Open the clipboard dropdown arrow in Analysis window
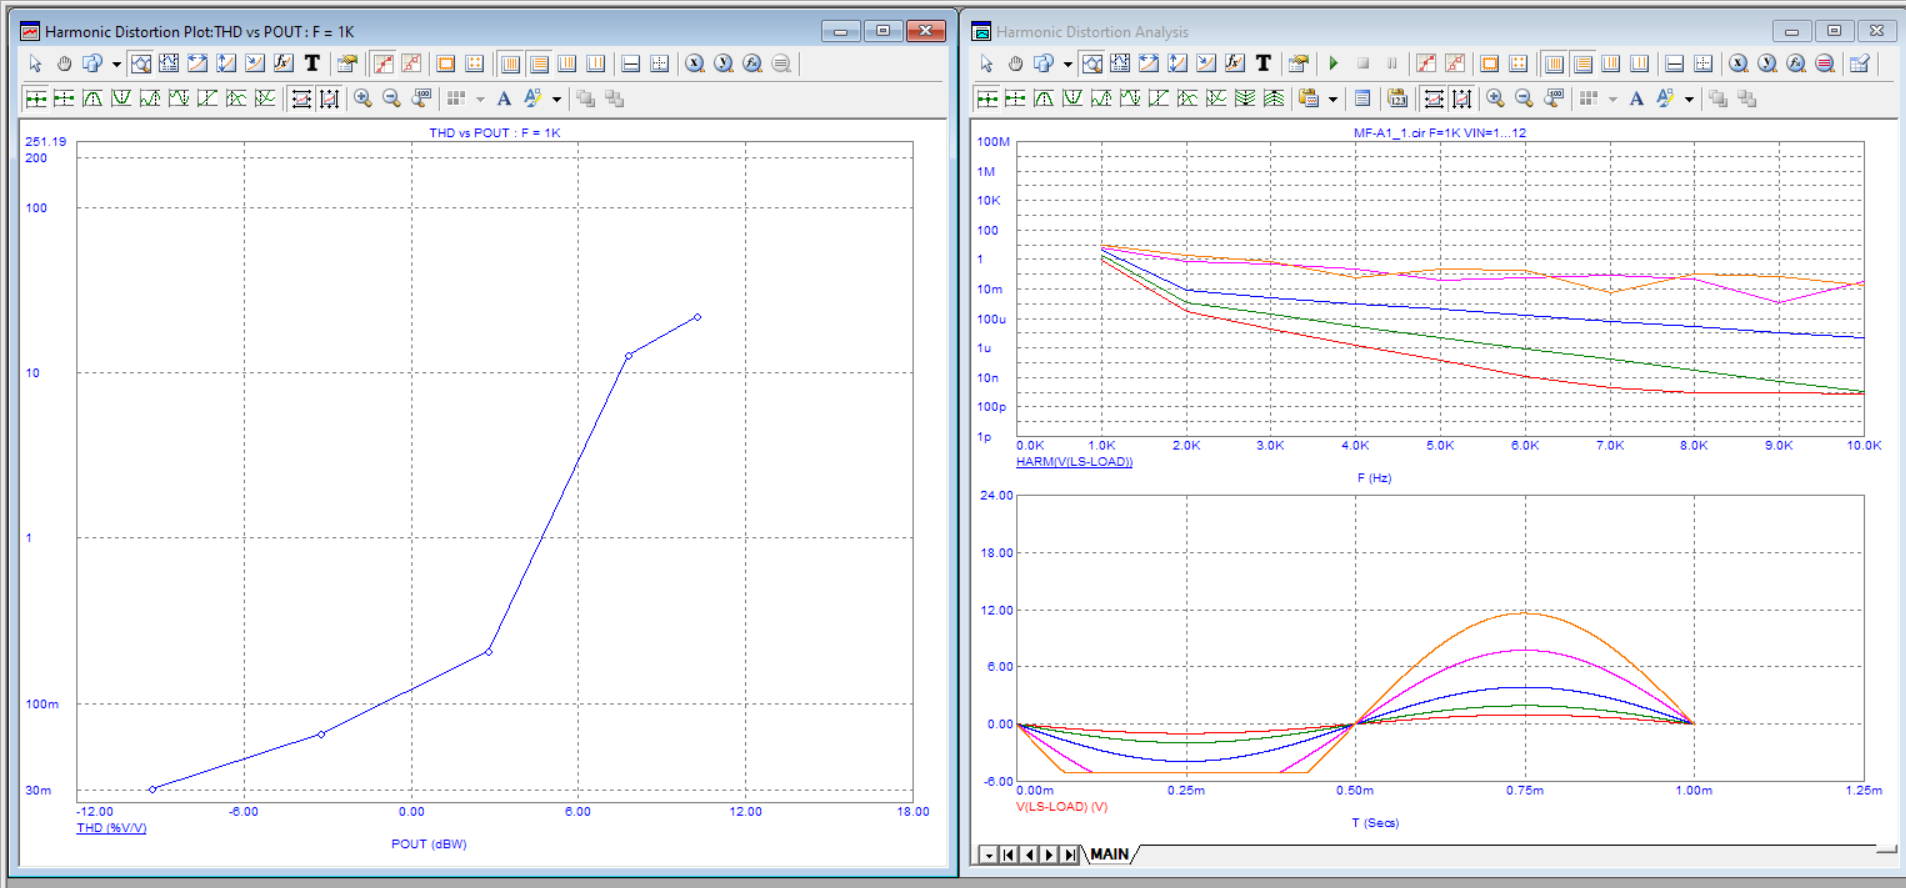Screen dimensions: 1906x888 point(1332,99)
